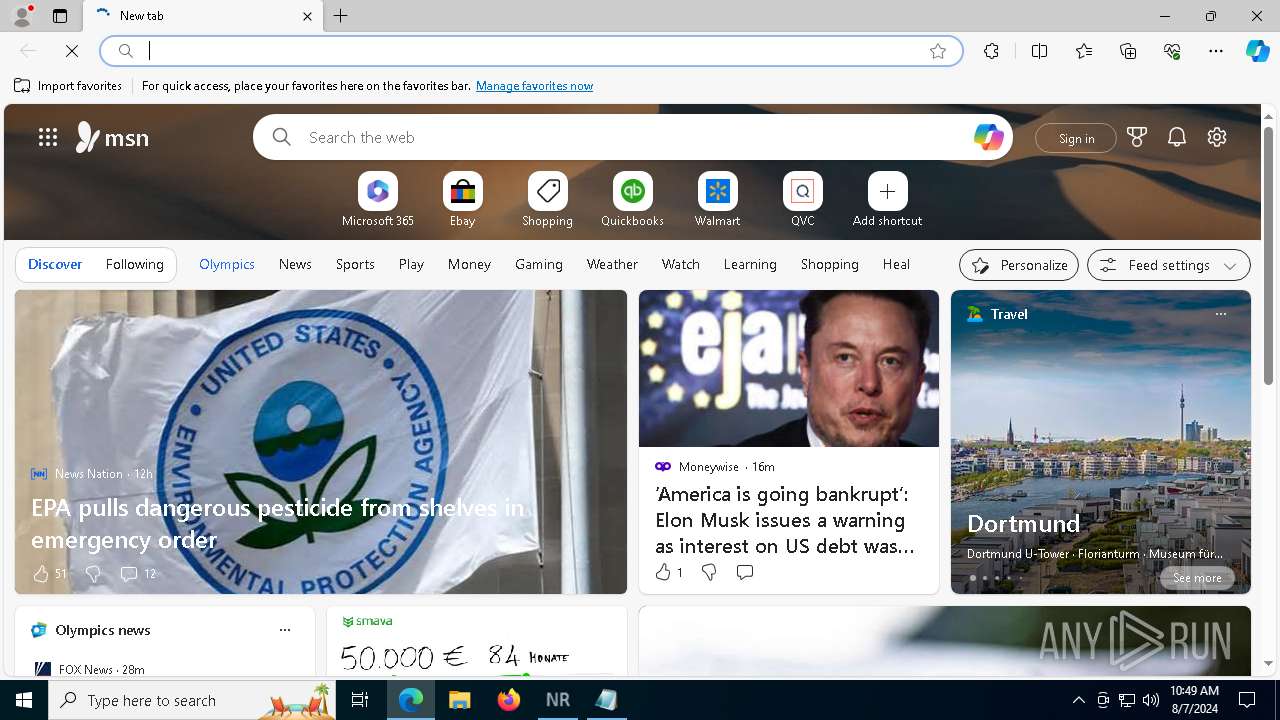
Task: Open Collections in the Edge toolbar
Action: coord(1128,51)
